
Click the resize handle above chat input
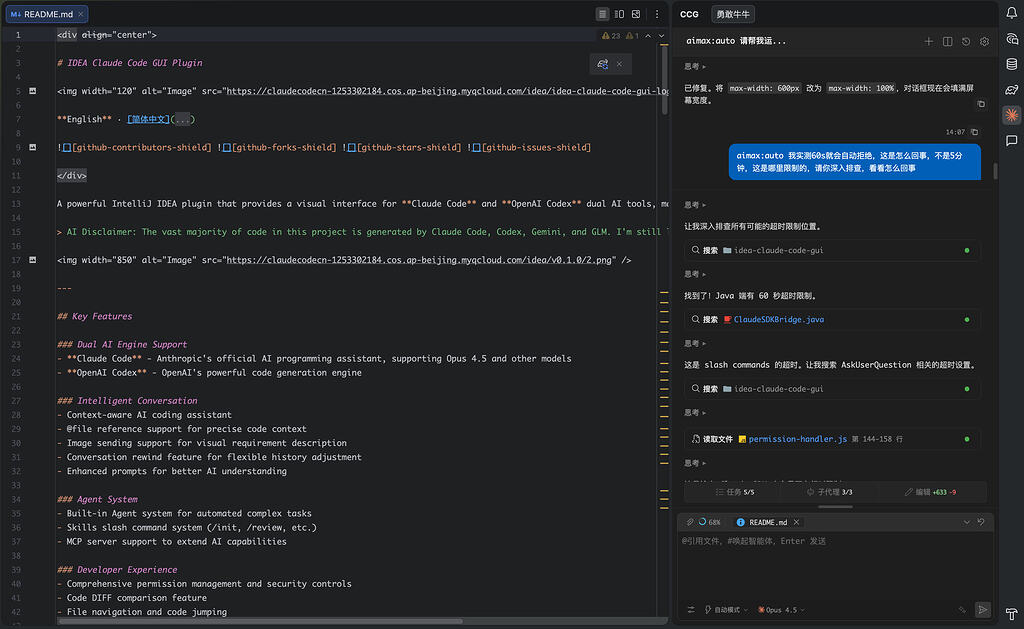(835, 507)
